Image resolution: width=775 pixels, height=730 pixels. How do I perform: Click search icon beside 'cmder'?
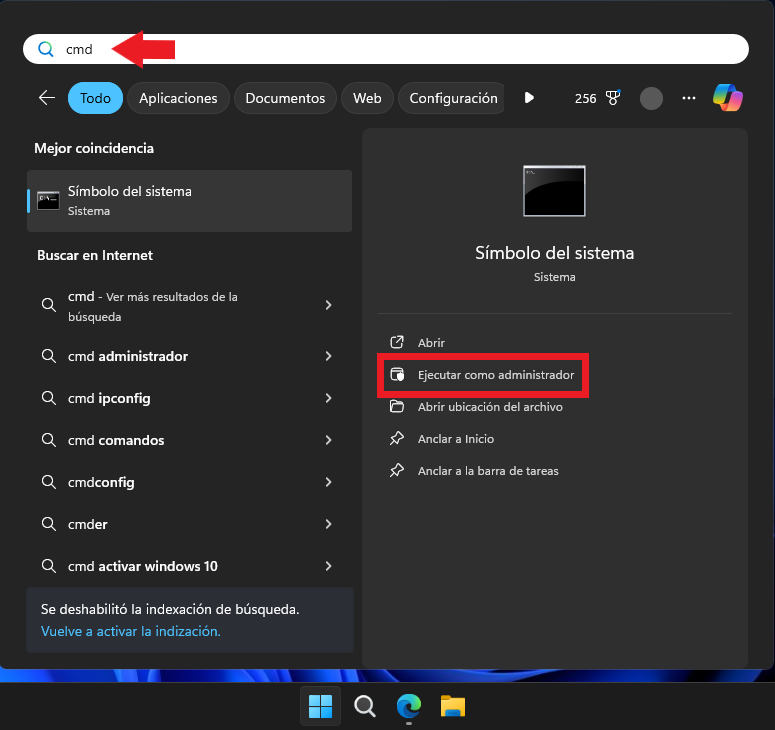click(x=48, y=524)
